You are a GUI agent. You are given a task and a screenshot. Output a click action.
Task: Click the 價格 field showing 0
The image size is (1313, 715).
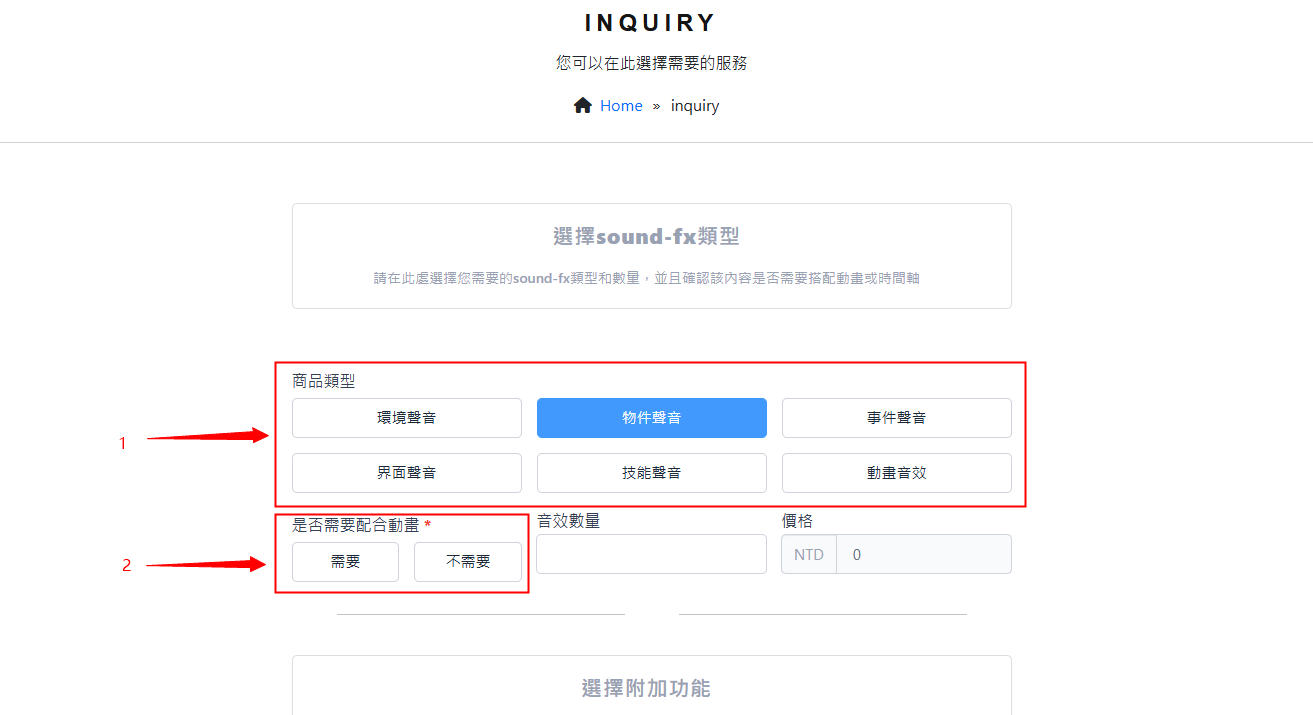(x=923, y=554)
